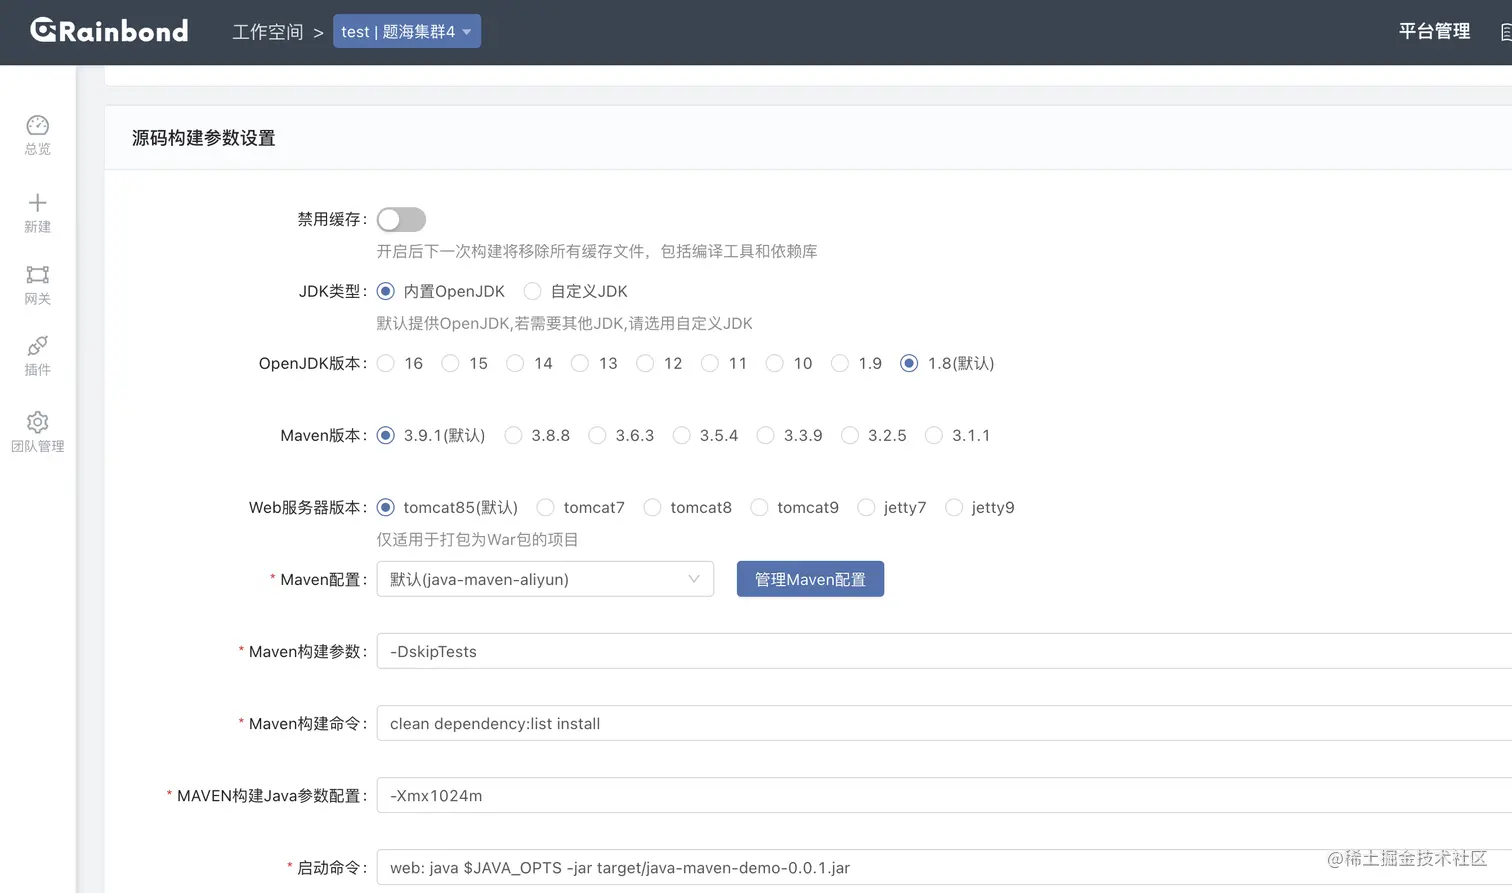Open the 网关 gateway sidebar icon
The width and height of the screenshot is (1512, 893).
tap(38, 275)
